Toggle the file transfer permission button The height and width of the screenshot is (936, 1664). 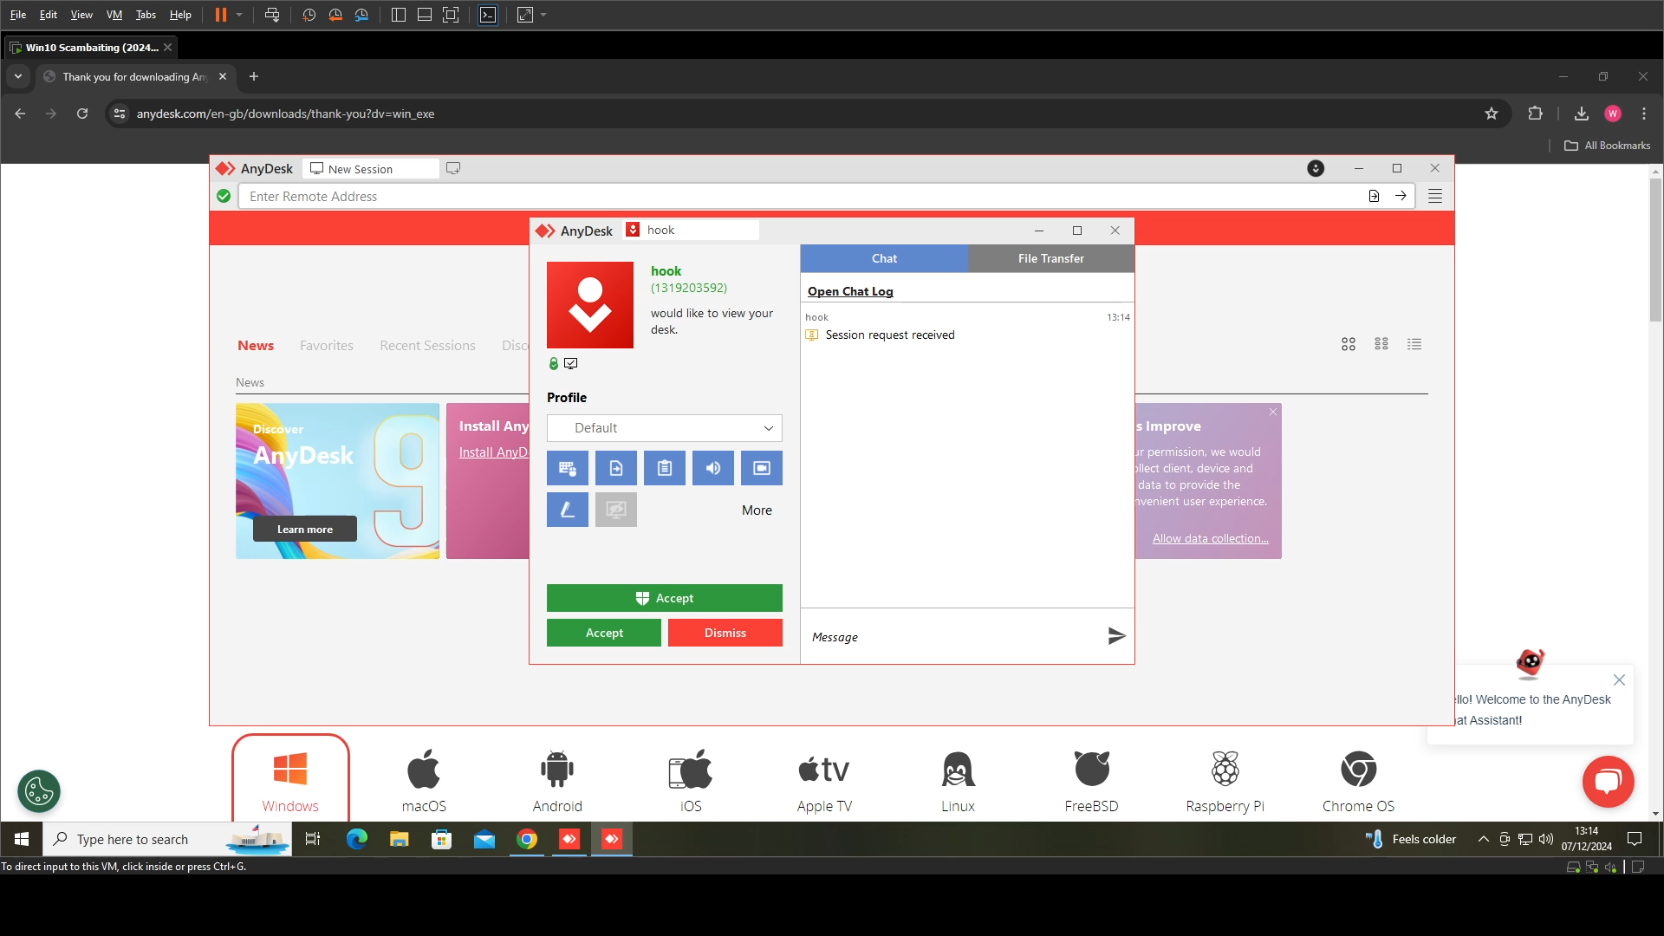616,468
